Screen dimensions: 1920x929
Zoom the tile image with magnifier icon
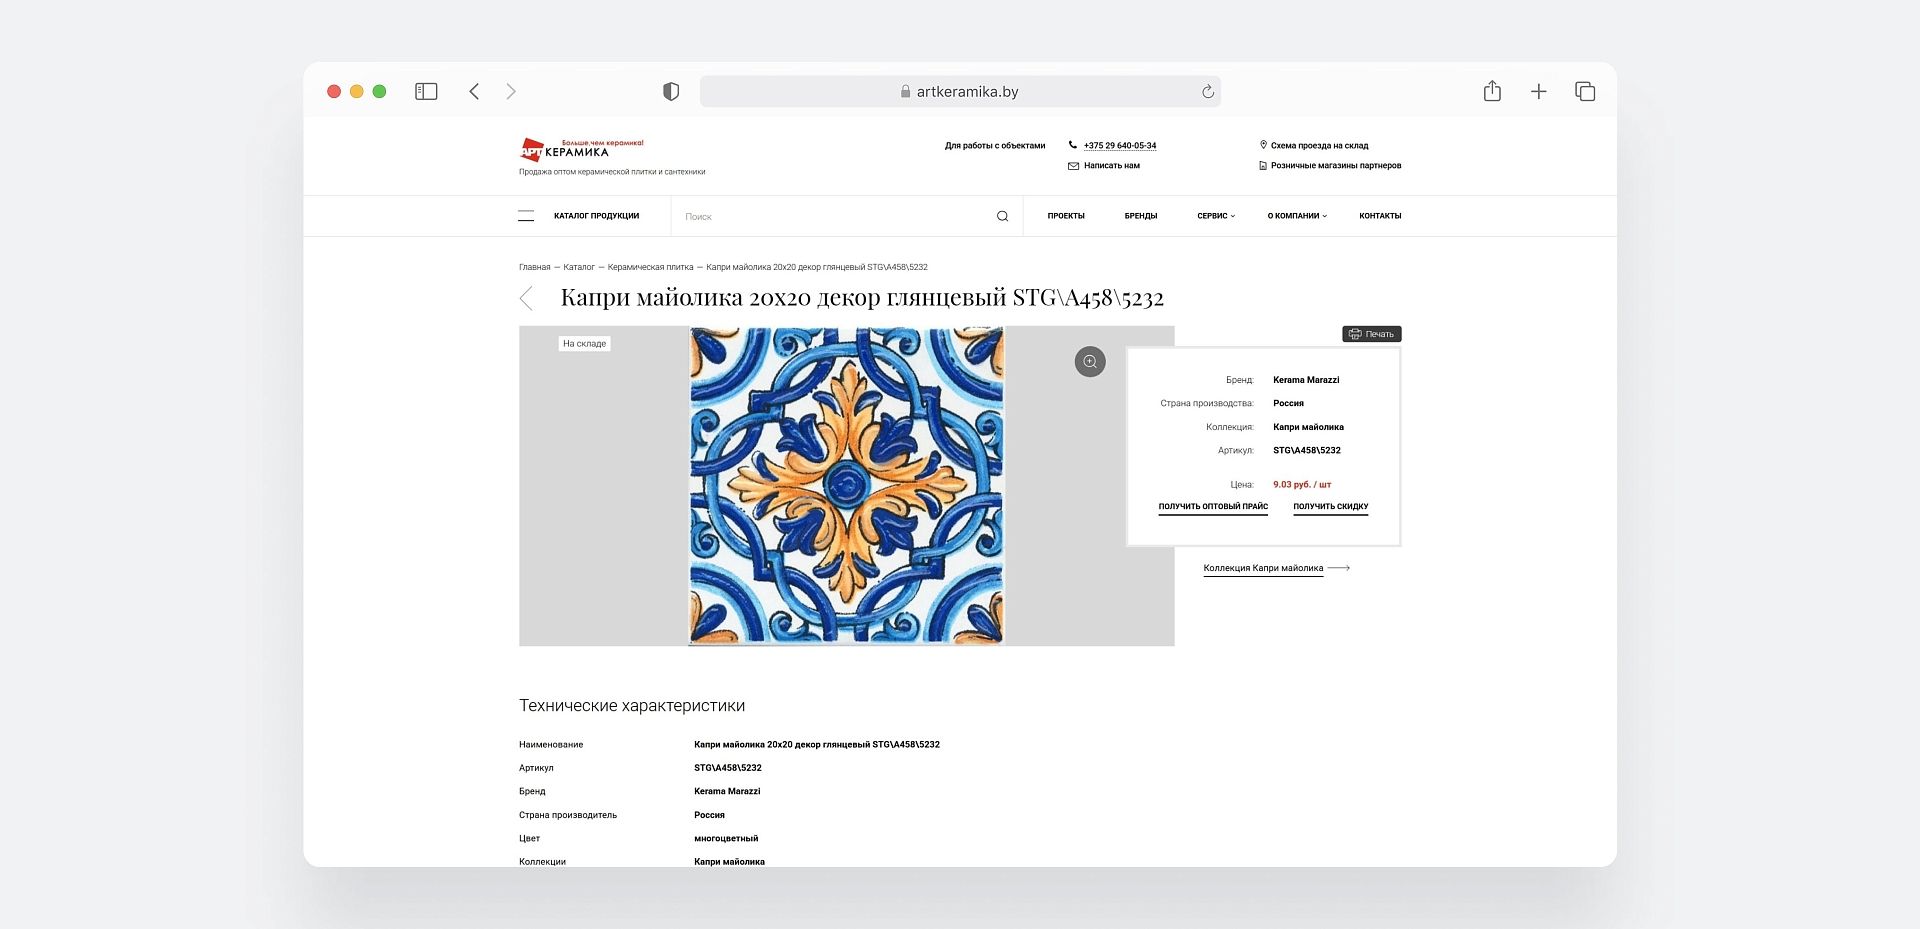(1090, 361)
